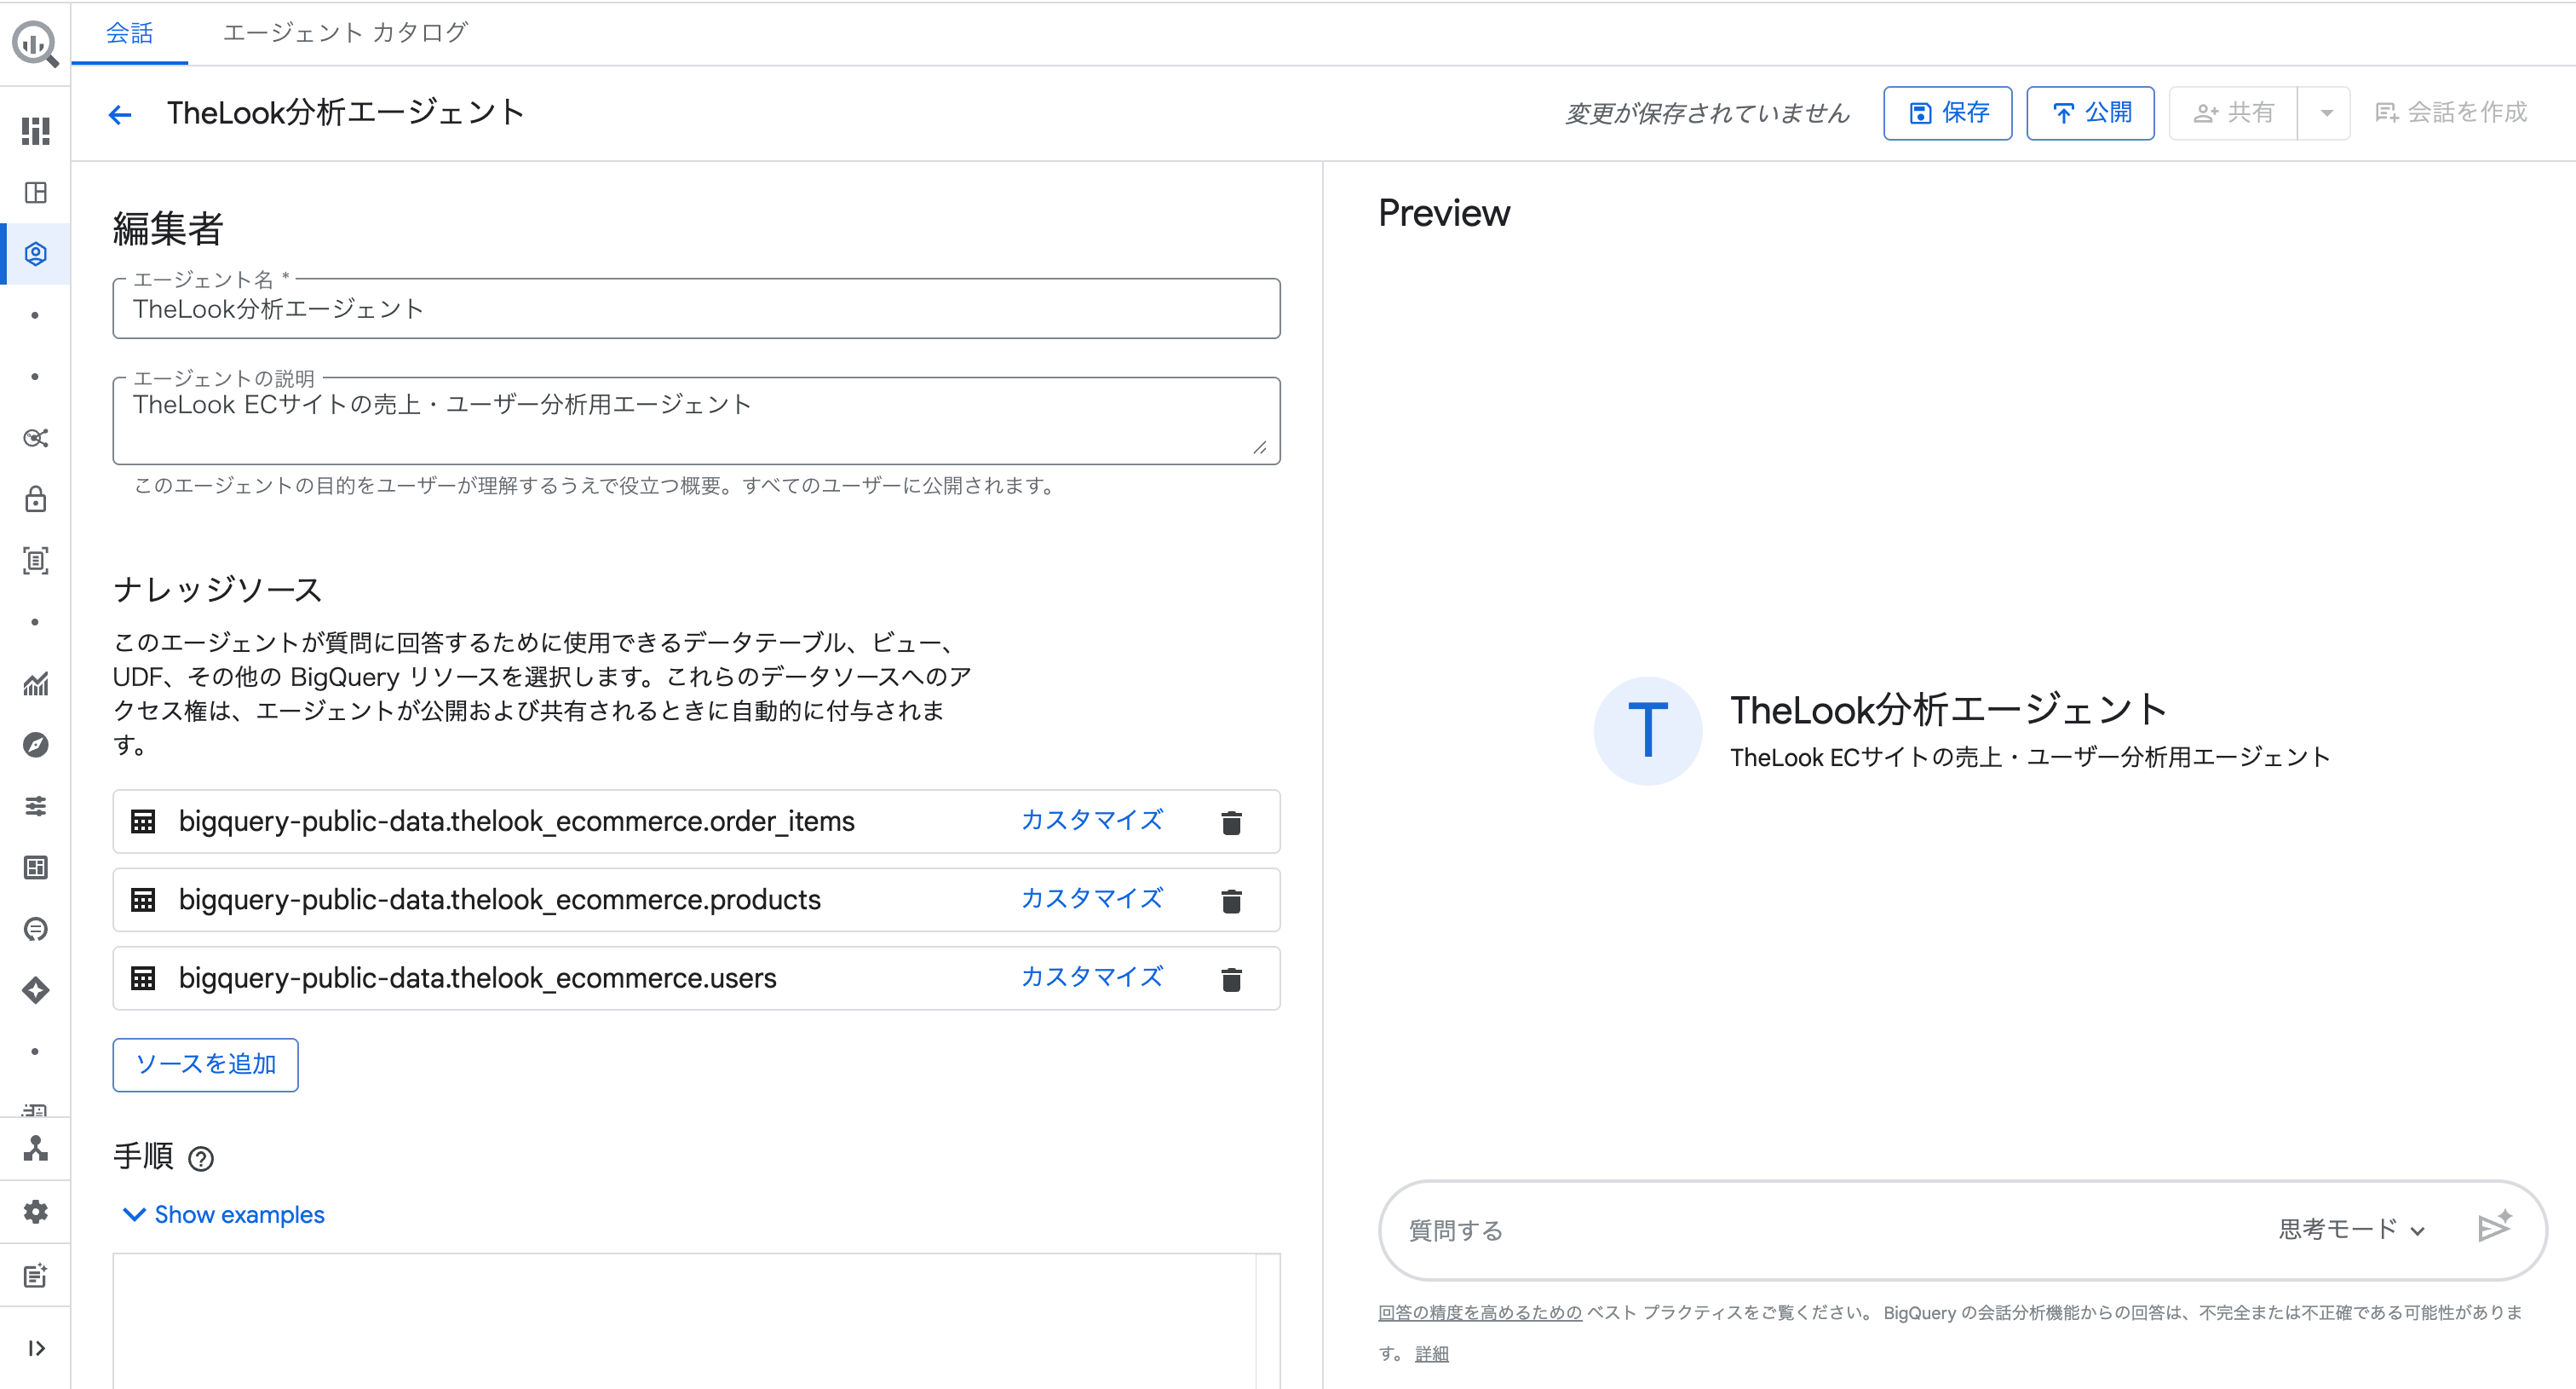This screenshot has height=1389, width=2576.
Task: Open the lock (security) icon in the sidebar
Action: pyautogui.click(x=35, y=499)
